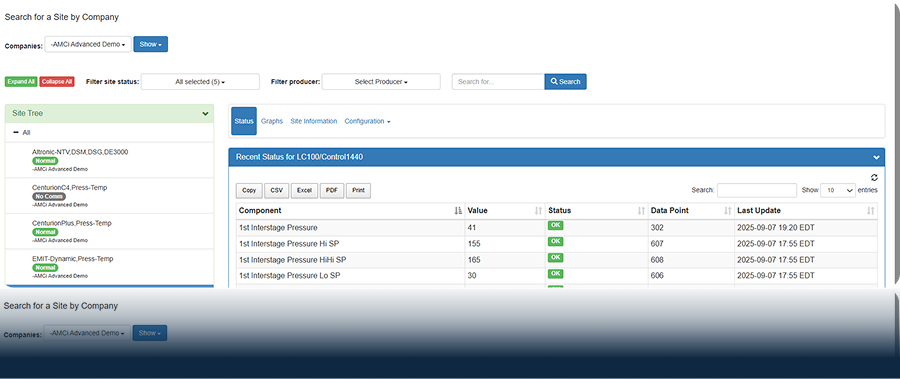900x379 pixels.
Task: Click the Search button with magnifier
Action: click(x=565, y=82)
